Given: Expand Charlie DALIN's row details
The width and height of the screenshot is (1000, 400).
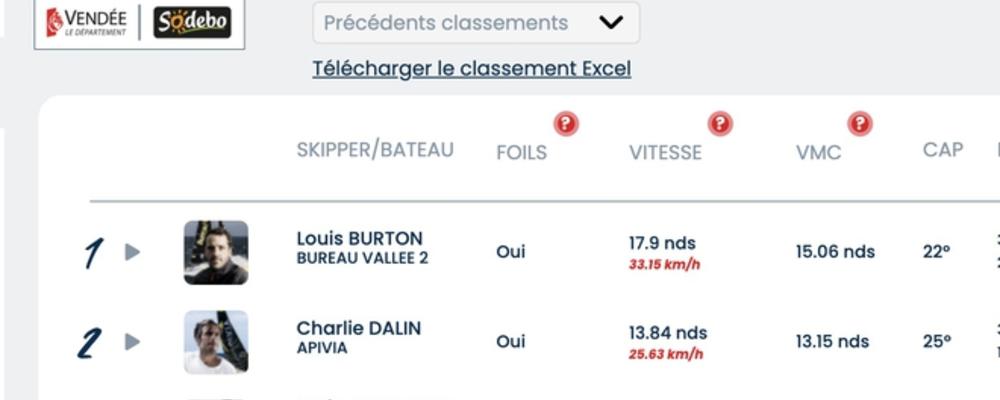Looking at the screenshot, I should (132, 342).
